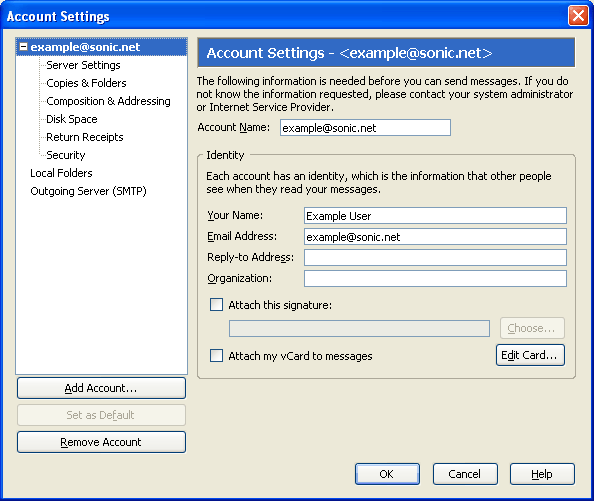Click the Choose... signature button
Viewport: 594px width, 501px height.
(532, 328)
